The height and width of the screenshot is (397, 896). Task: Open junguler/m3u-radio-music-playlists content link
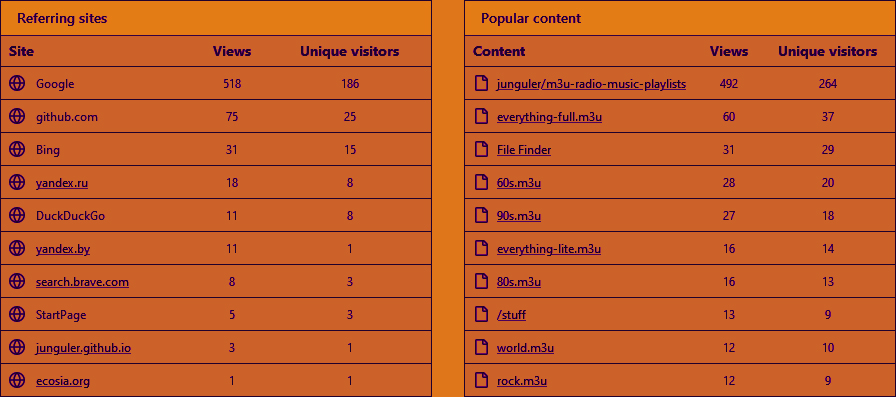[x=591, y=84]
